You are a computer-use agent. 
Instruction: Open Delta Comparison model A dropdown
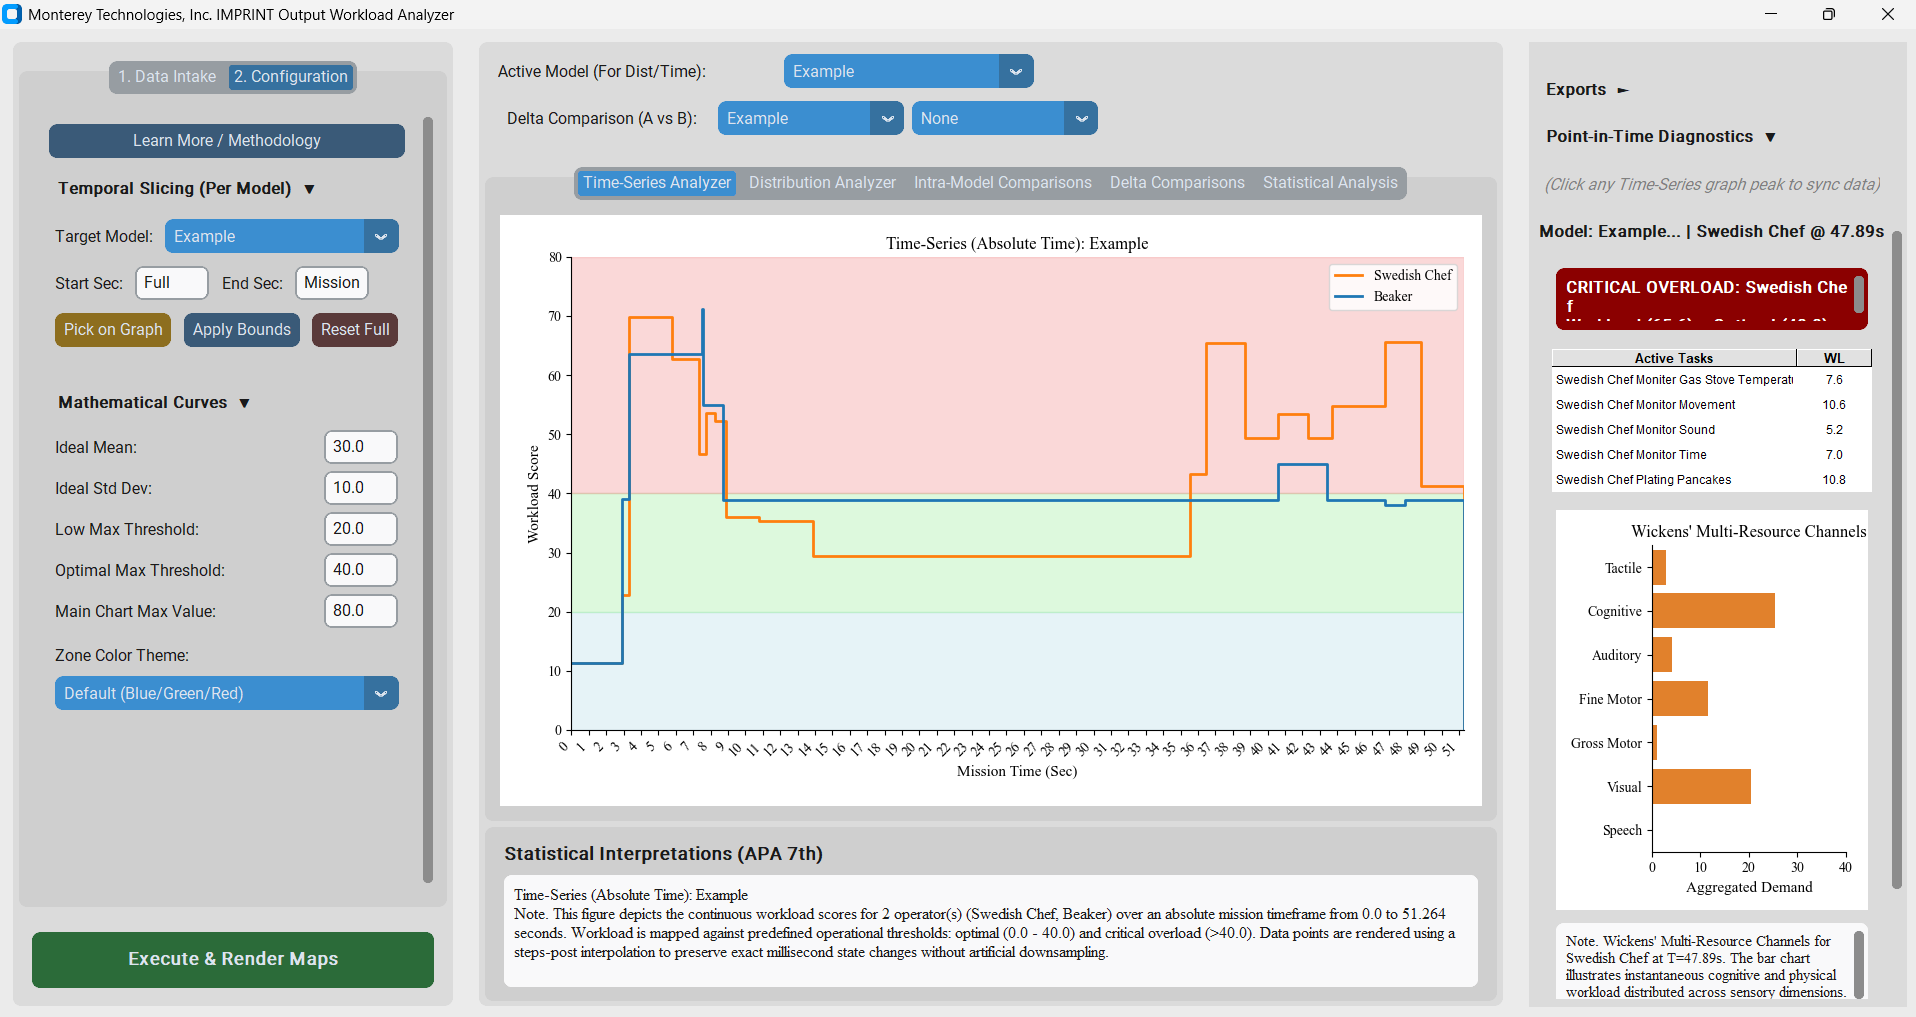tap(811, 119)
